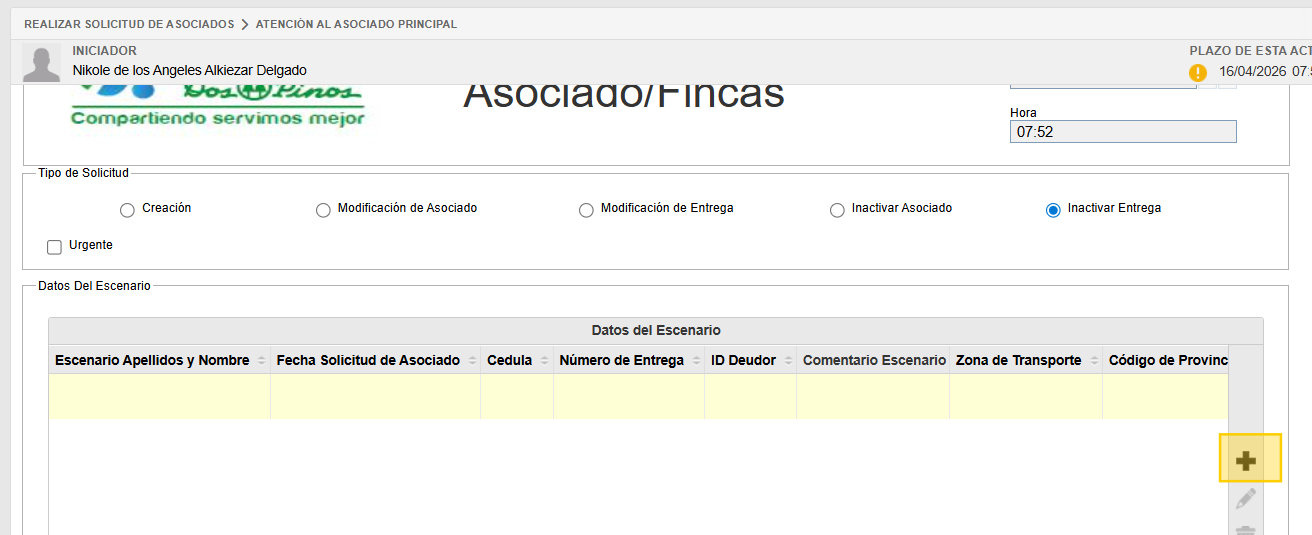The height and width of the screenshot is (535, 1312).
Task: Enable the Urgente checkbox
Action: pyautogui.click(x=55, y=247)
